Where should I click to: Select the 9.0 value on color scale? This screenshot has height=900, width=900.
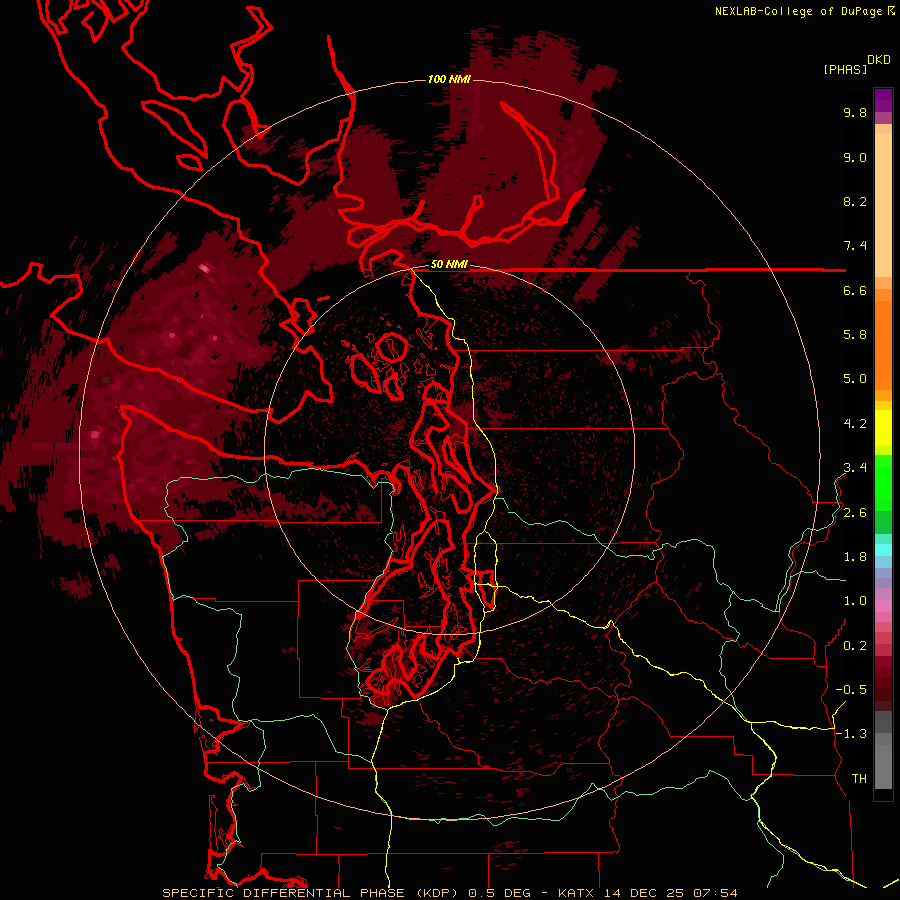point(855,157)
